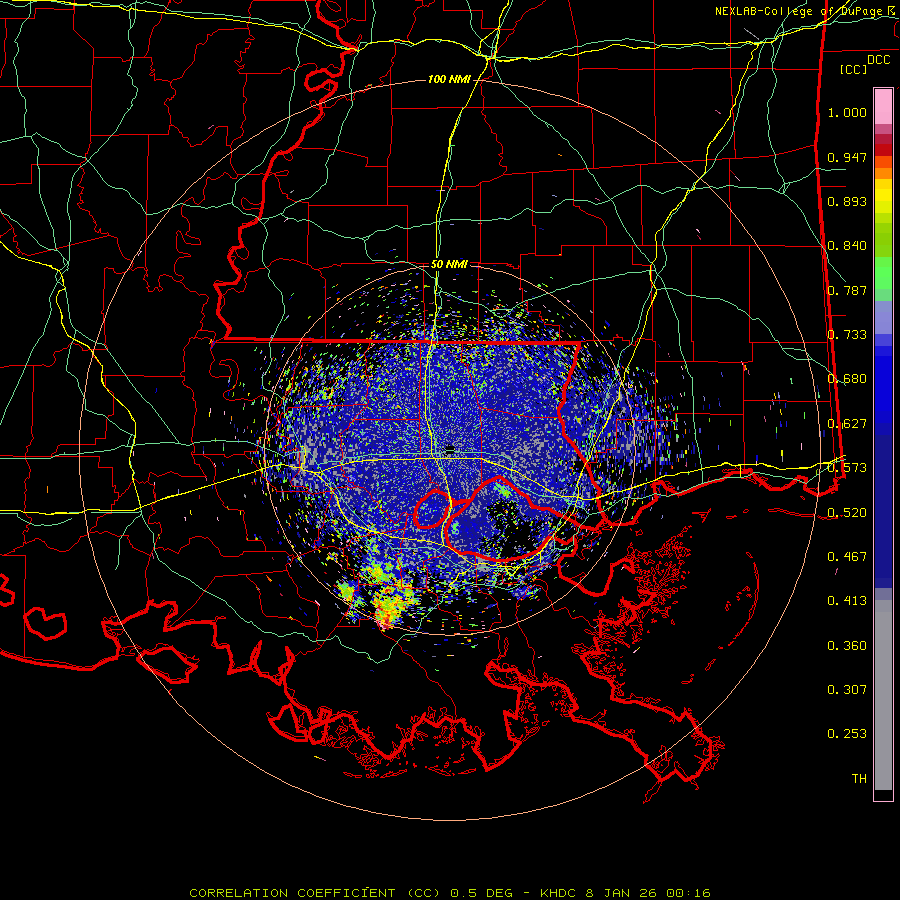Viewport: 900px width, 900px height.
Task: Select the 0.893 scale value
Action: tap(847, 201)
